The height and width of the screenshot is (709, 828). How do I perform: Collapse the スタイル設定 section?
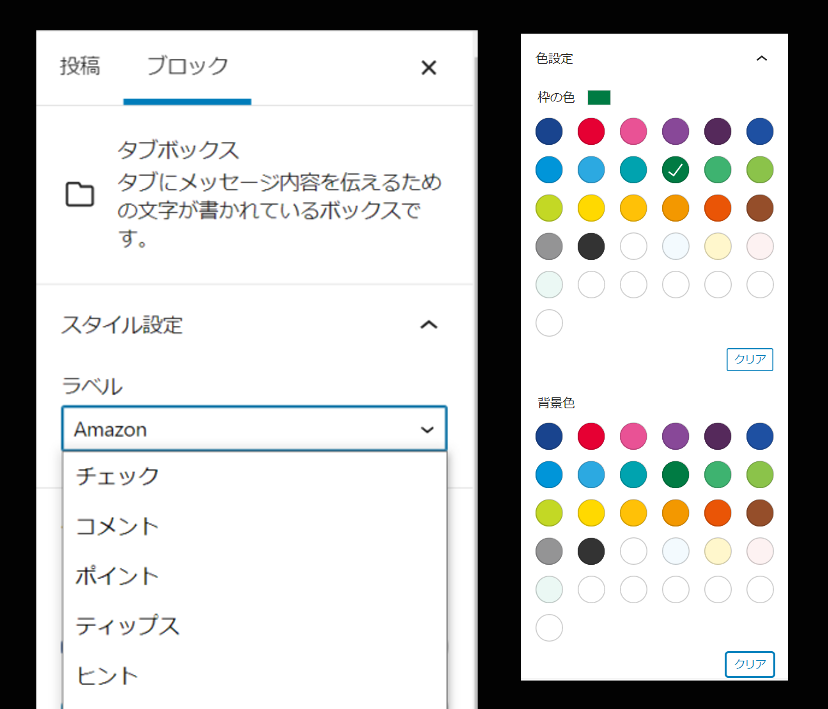coord(429,325)
